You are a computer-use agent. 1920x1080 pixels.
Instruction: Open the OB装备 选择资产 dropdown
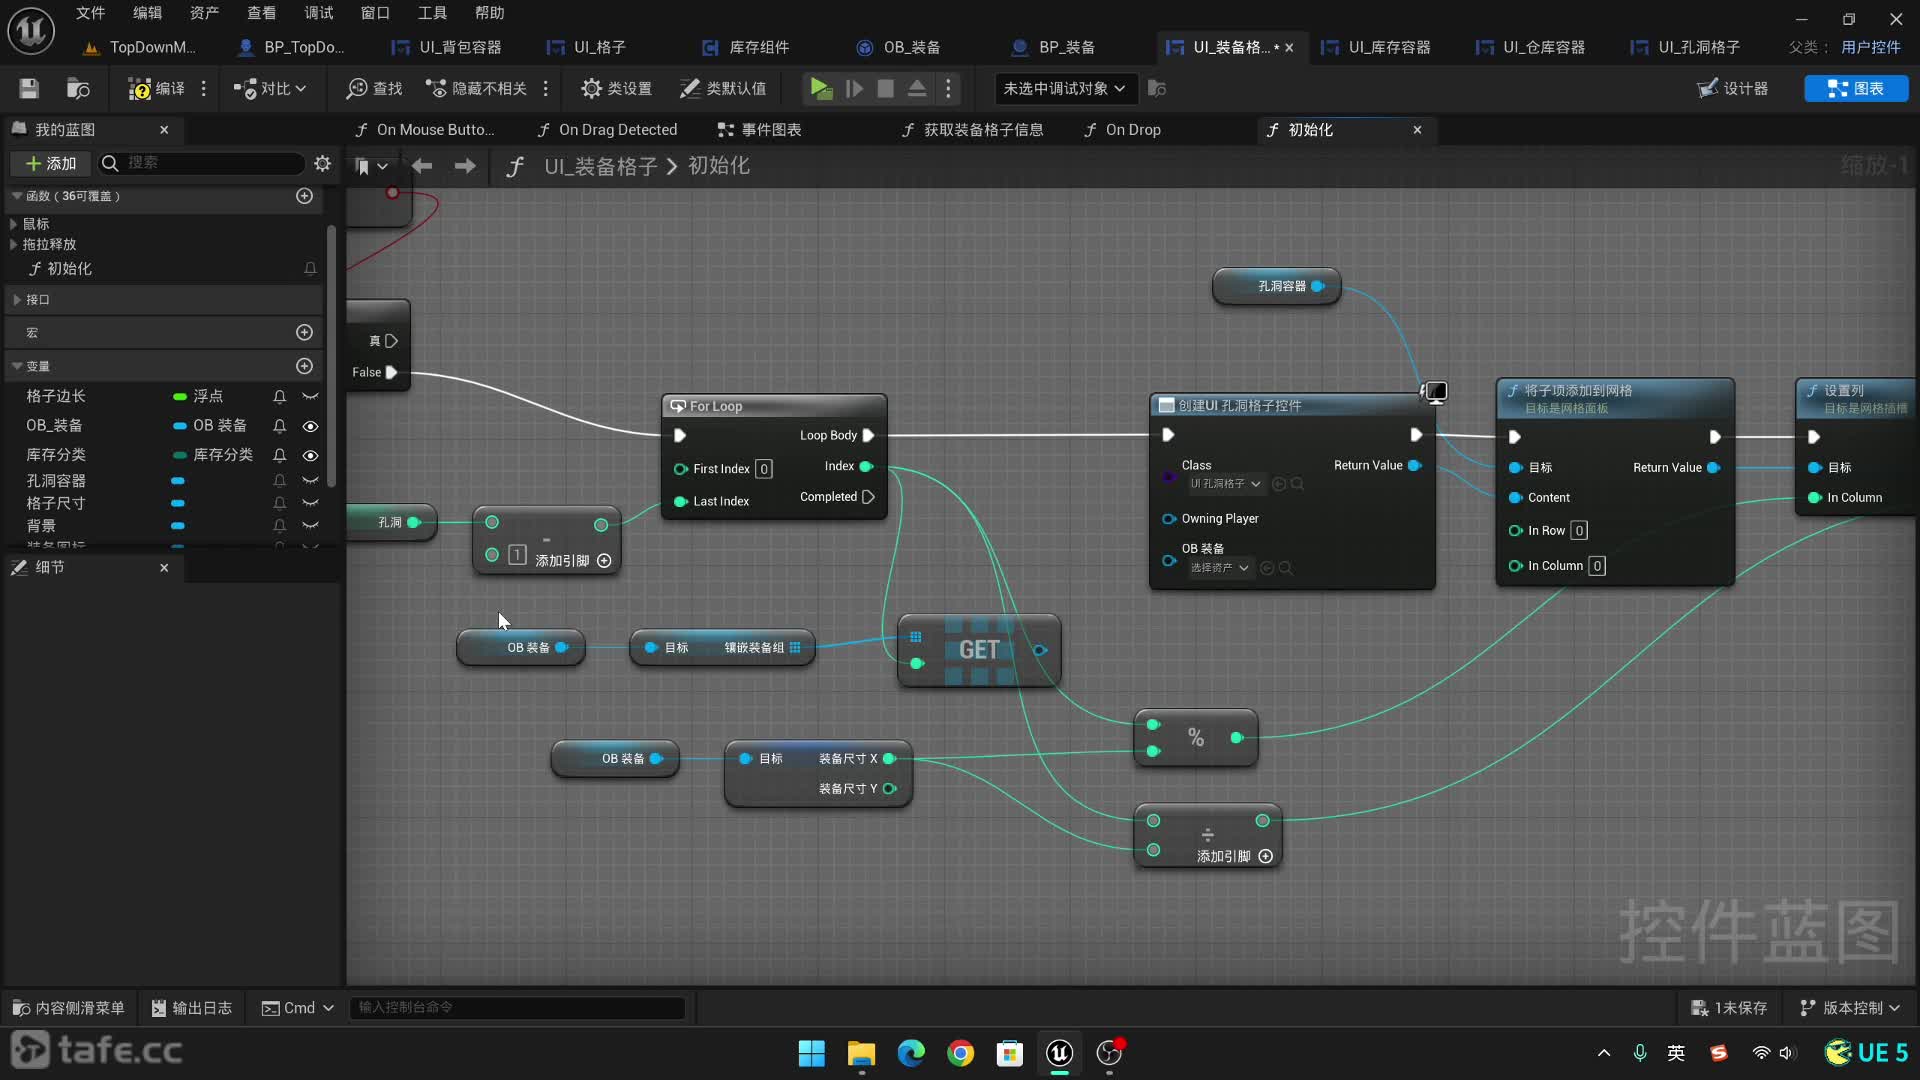[x=1219, y=568]
